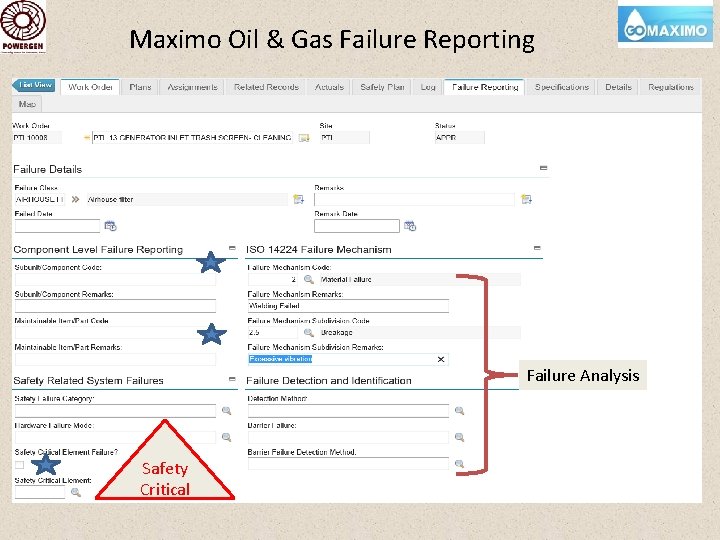Click the Hardware Failure Mode field
The image size is (720, 540).
pyautogui.click(x=115, y=437)
